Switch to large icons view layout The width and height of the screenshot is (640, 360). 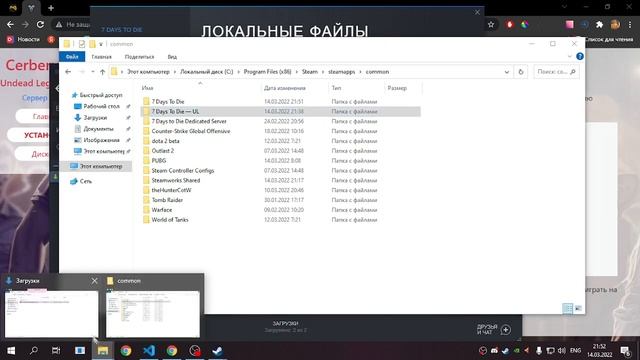(578, 308)
